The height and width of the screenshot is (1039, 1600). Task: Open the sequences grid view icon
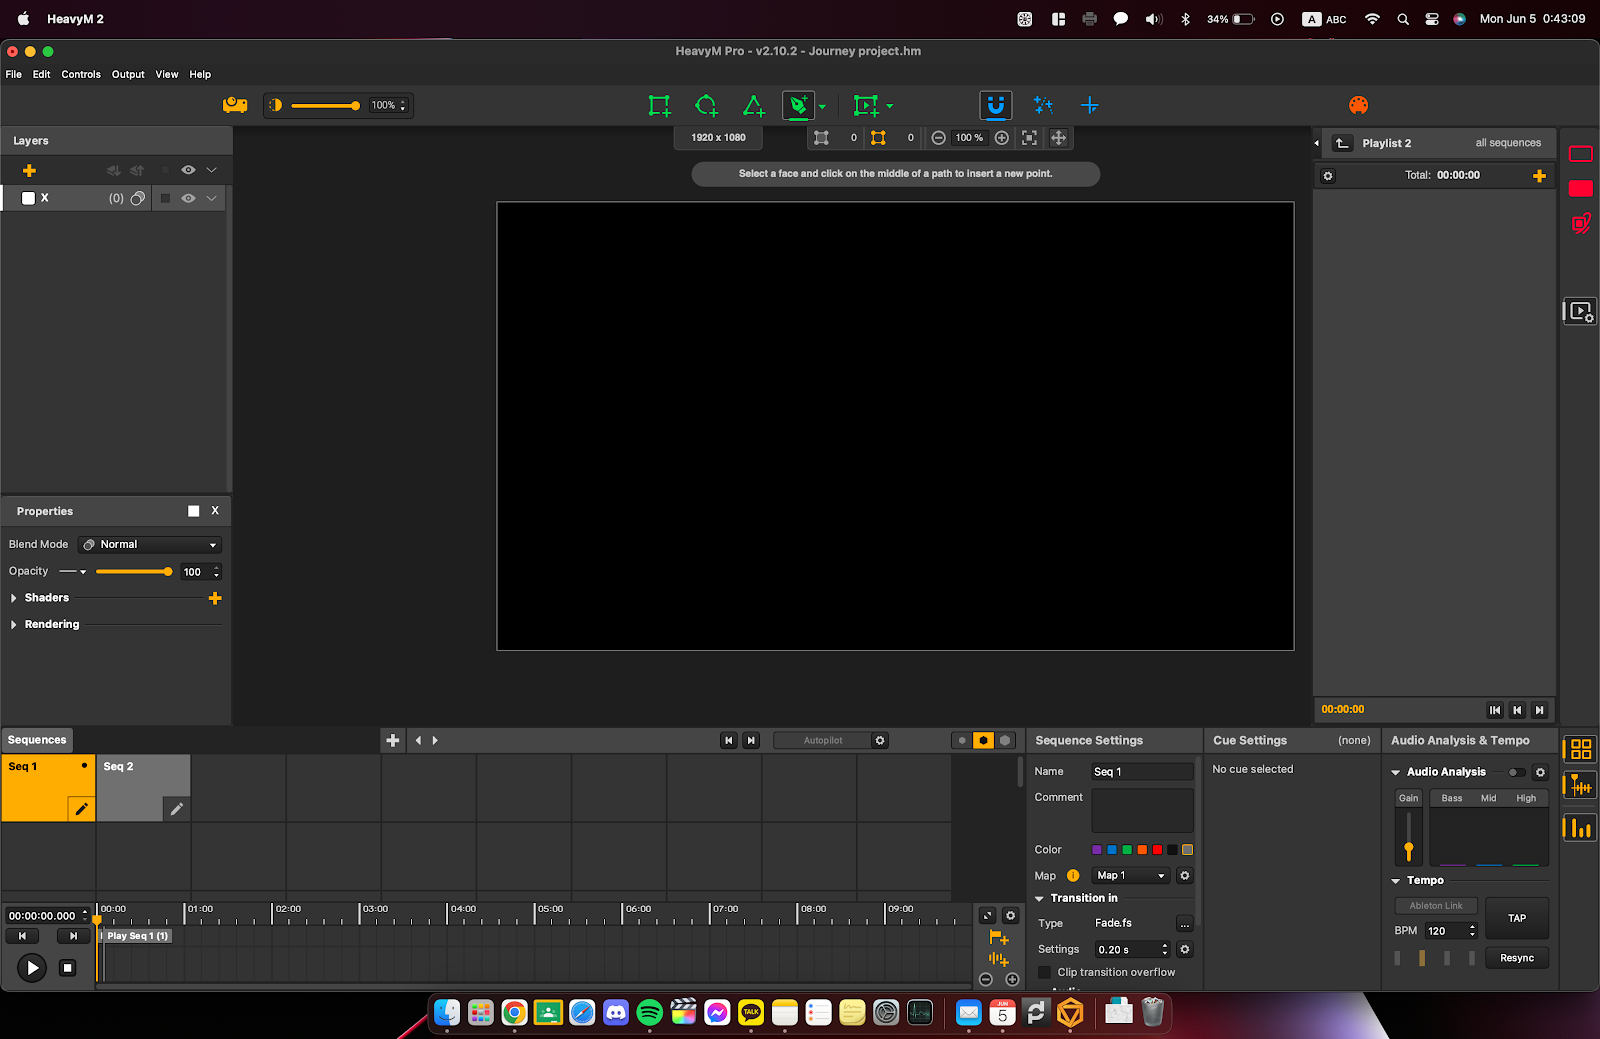click(x=1581, y=749)
